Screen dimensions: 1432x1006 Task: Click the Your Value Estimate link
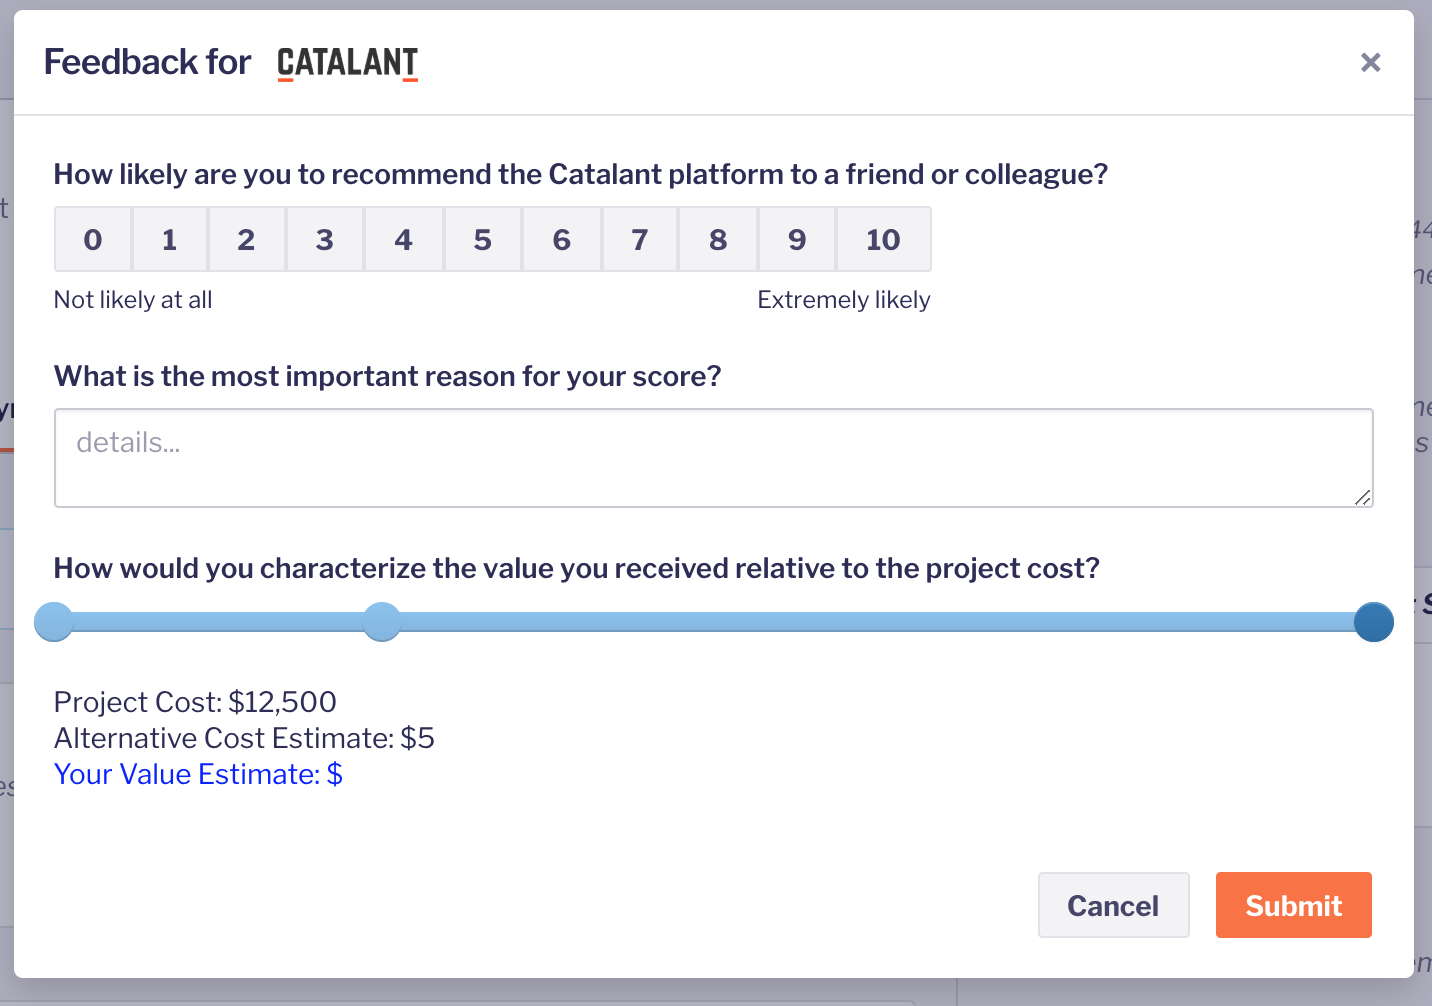click(198, 774)
